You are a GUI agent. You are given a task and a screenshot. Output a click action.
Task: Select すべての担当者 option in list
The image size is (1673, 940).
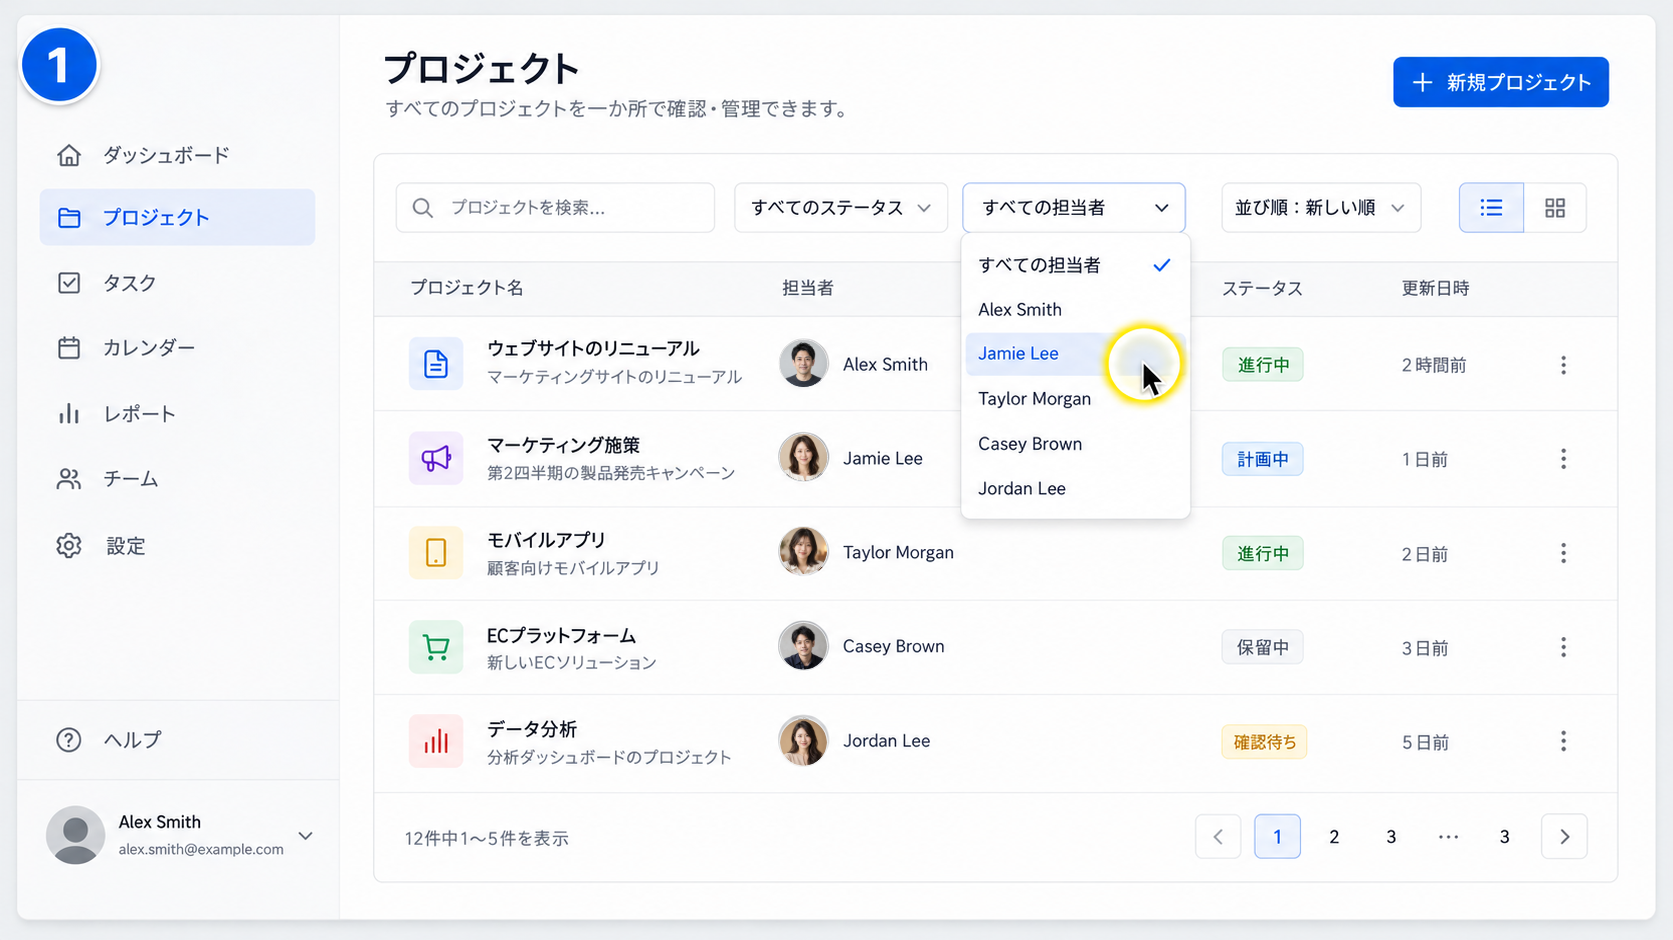[1075, 265]
